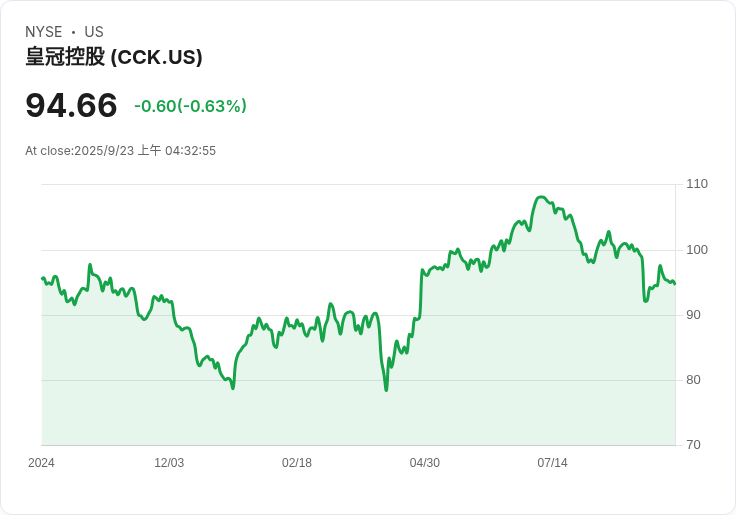Click the 90 price axis label

[x=694, y=315]
